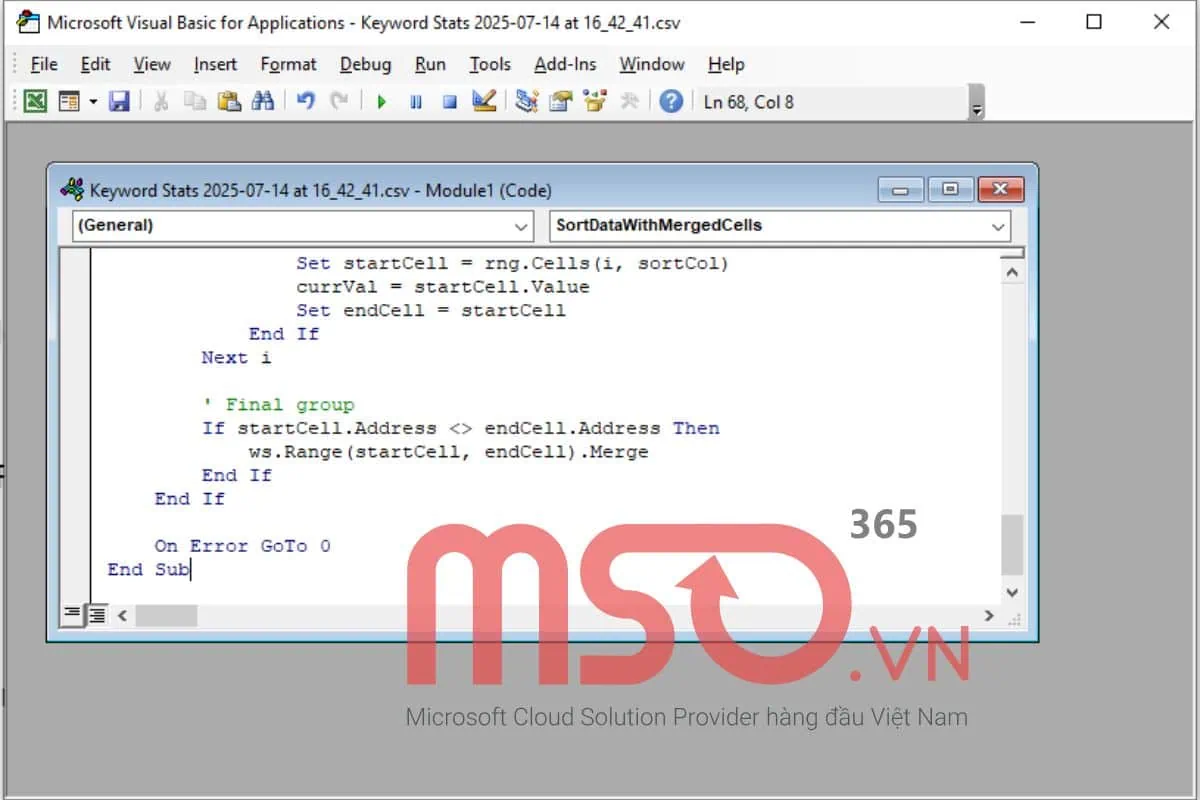This screenshot has width=1200, height=800.
Task: Click the code window vertical scrollbar thumb
Action: pyautogui.click(x=1012, y=545)
